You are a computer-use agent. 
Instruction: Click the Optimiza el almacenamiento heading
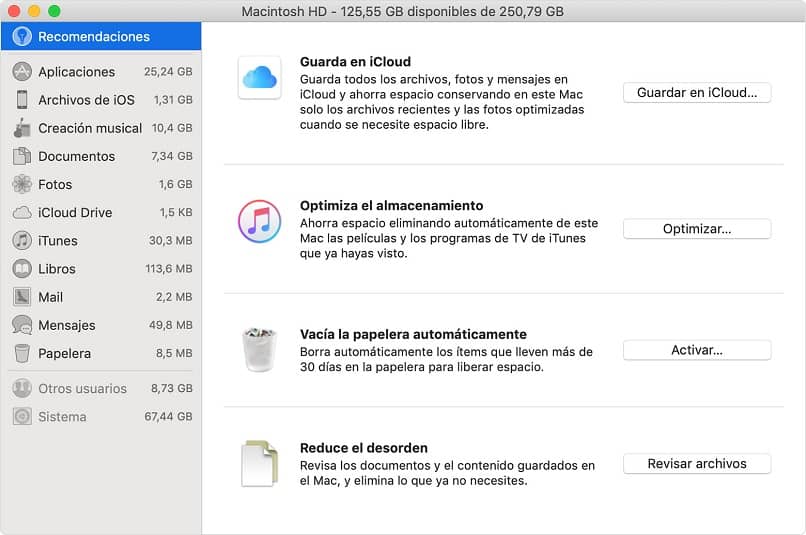(392, 206)
